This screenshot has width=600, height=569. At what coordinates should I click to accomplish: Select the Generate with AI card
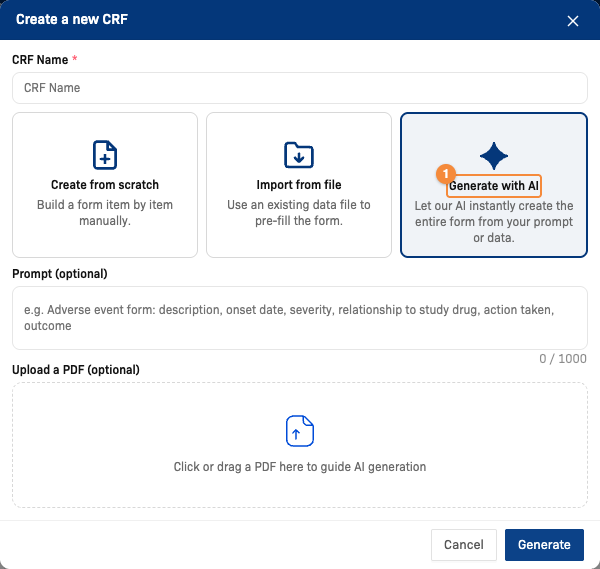tap(494, 185)
